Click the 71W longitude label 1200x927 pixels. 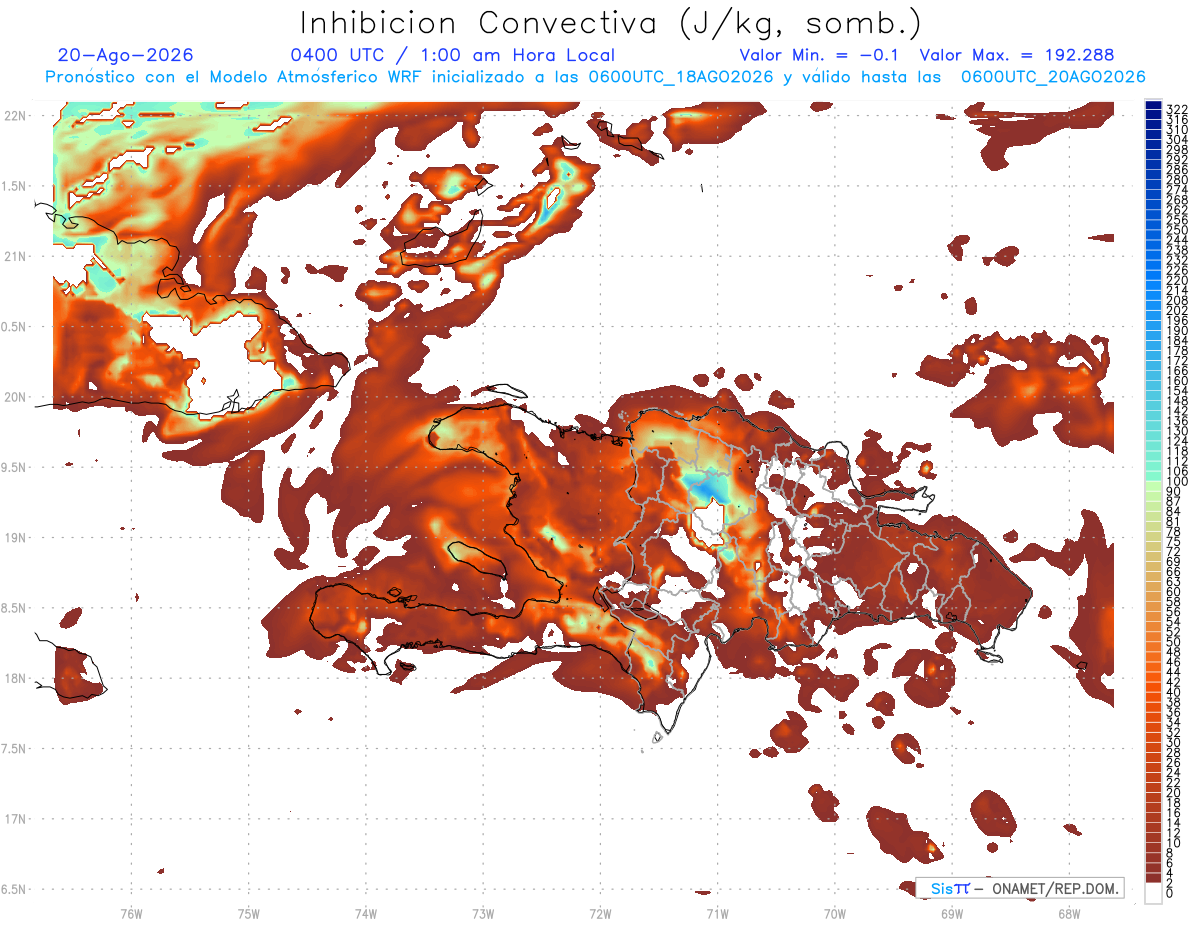pyautogui.click(x=717, y=912)
